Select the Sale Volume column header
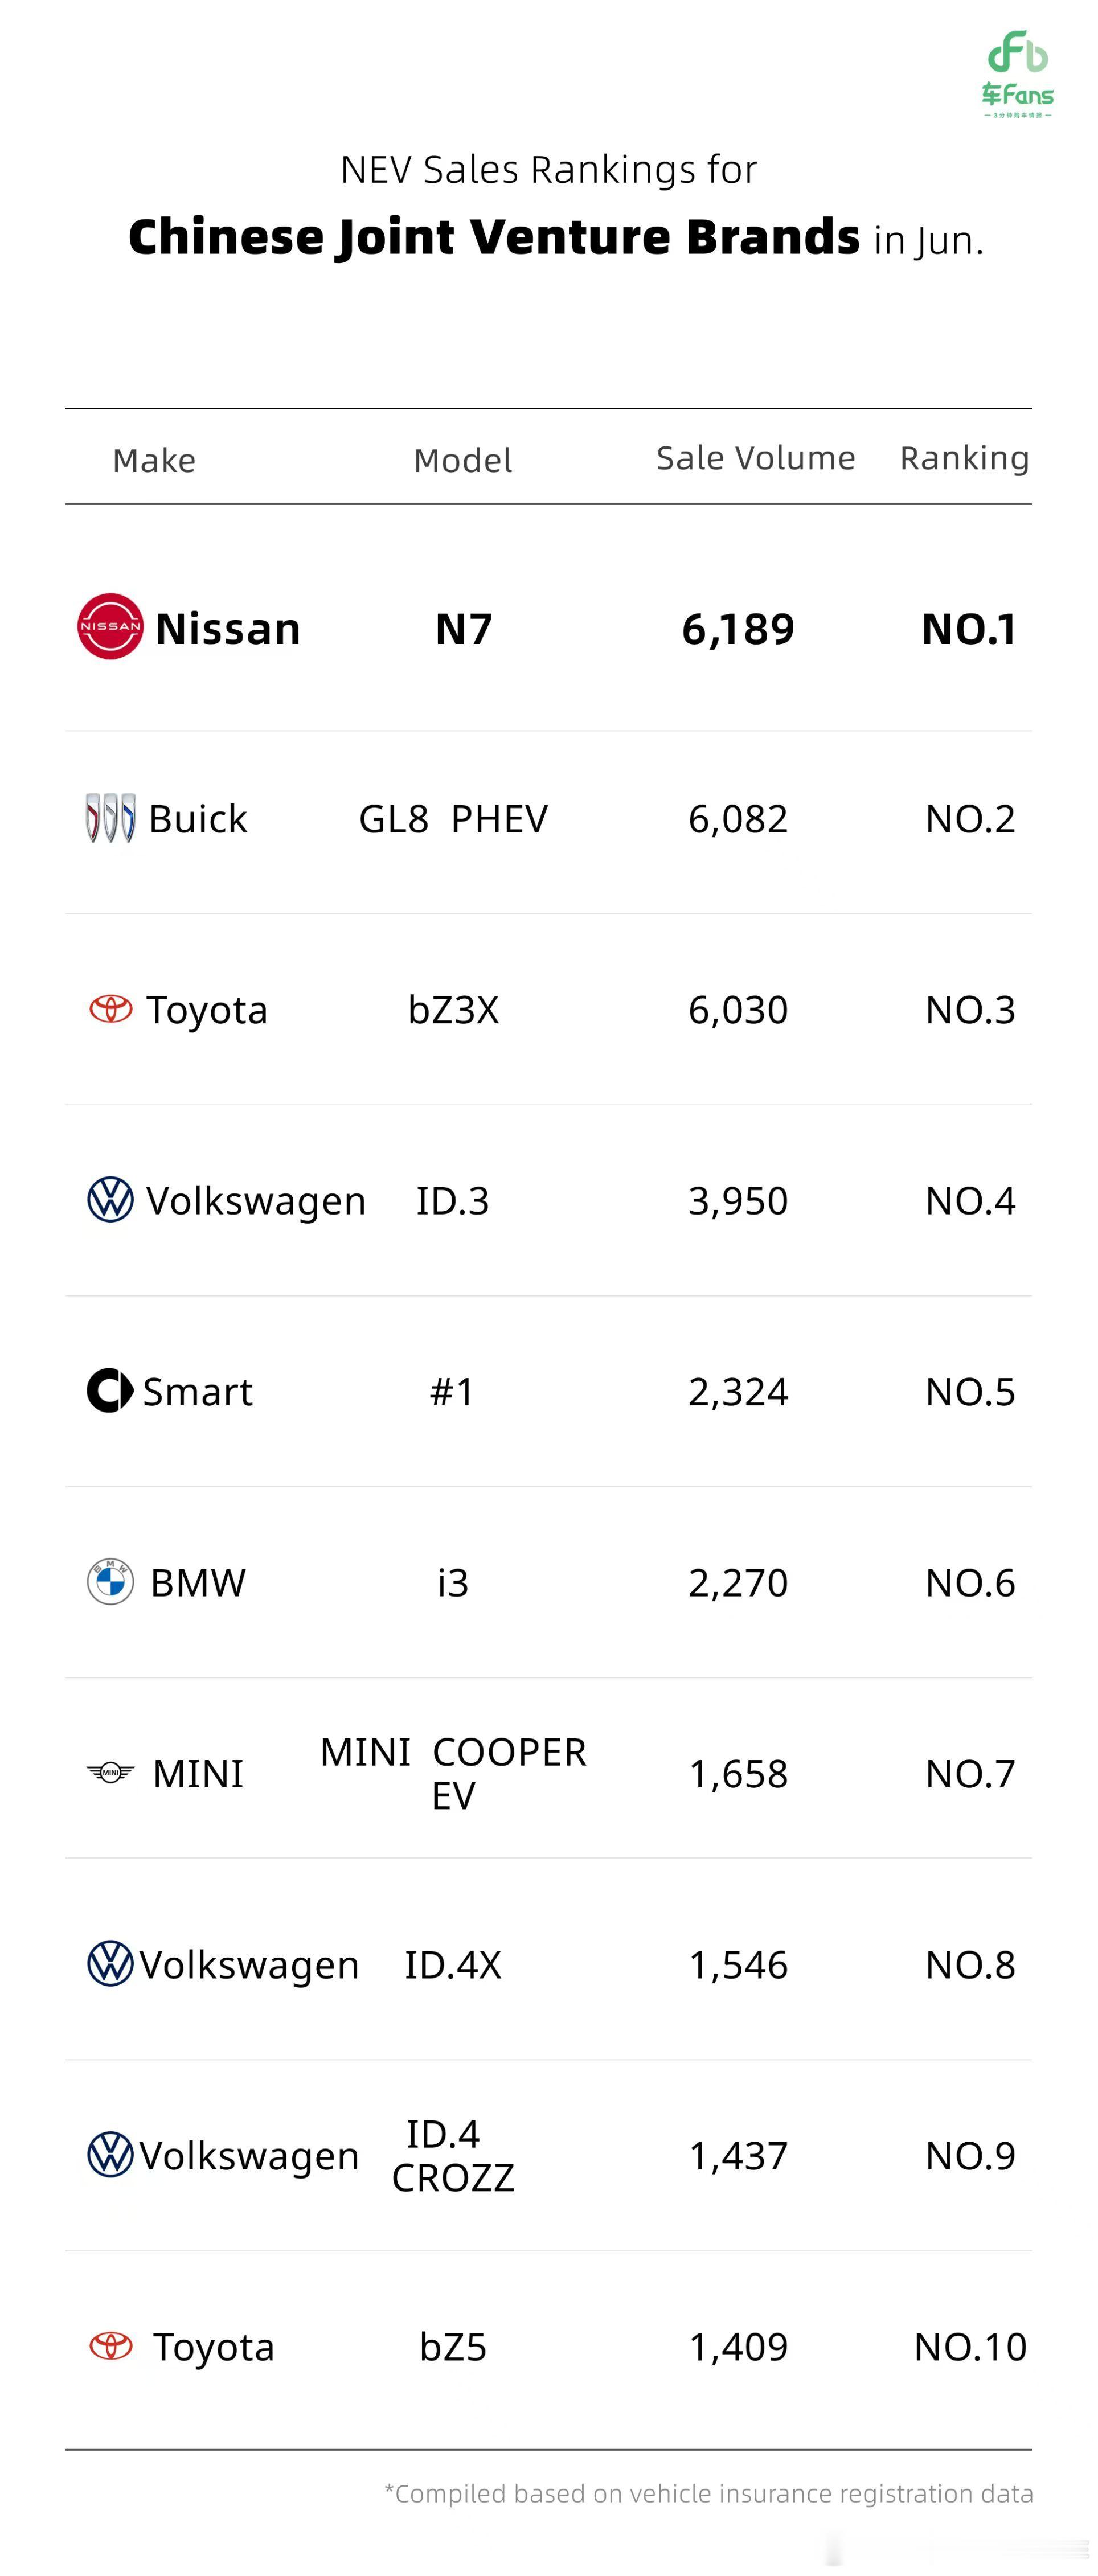 click(x=756, y=458)
